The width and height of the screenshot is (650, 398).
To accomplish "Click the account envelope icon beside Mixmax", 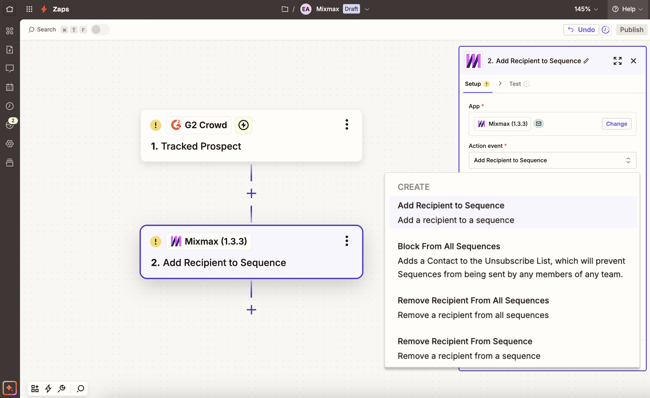I will pyautogui.click(x=538, y=124).
